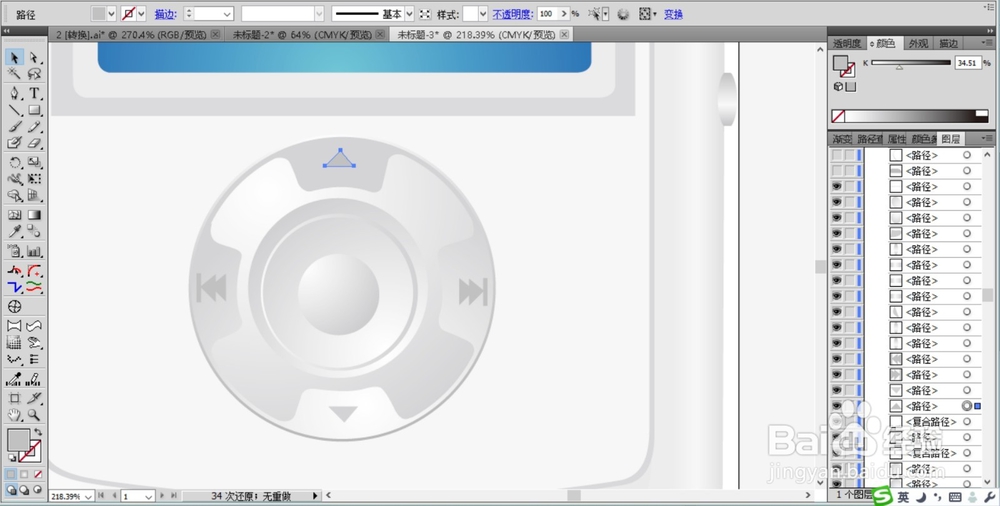This screenshot has width=1000, height=506.
Task: Select the Warp tool
Action: pos(14,179)
